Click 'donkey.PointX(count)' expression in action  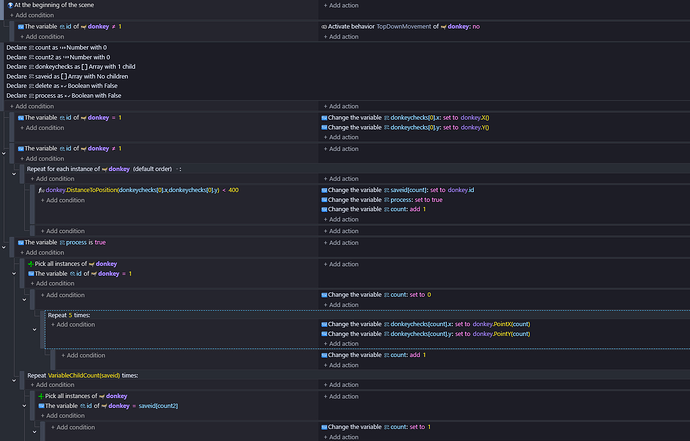[x=501, y=324]
